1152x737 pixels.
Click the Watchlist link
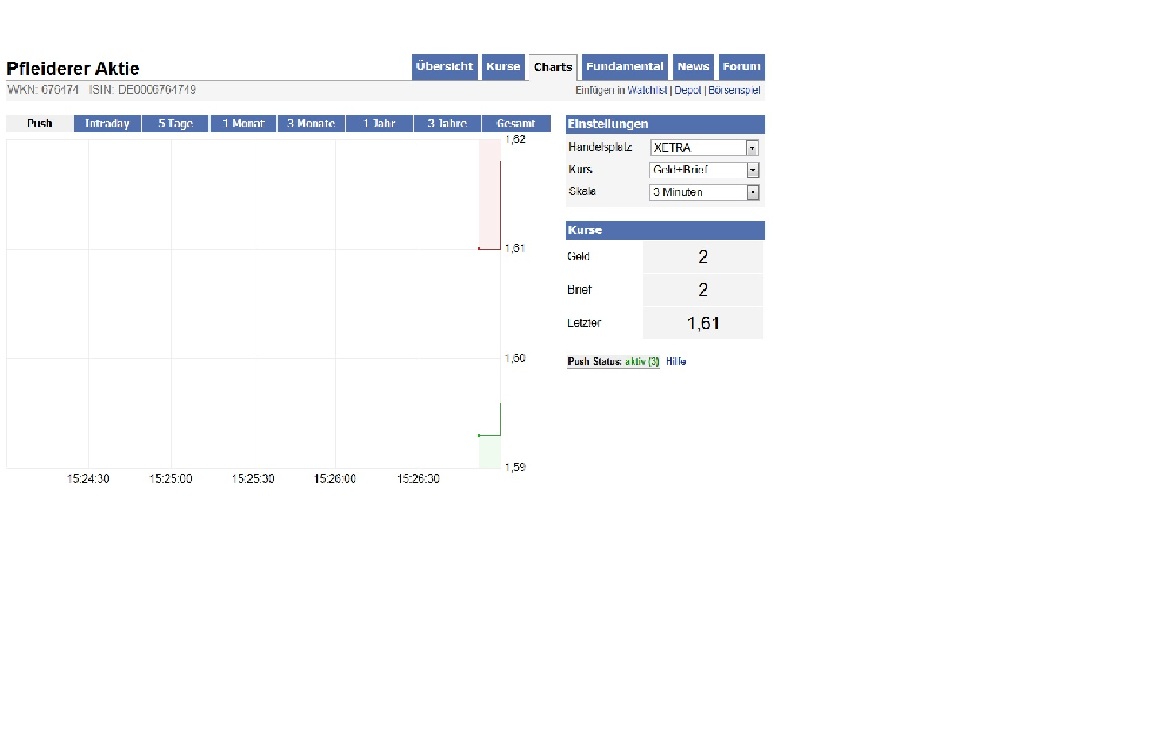point(647,90)
